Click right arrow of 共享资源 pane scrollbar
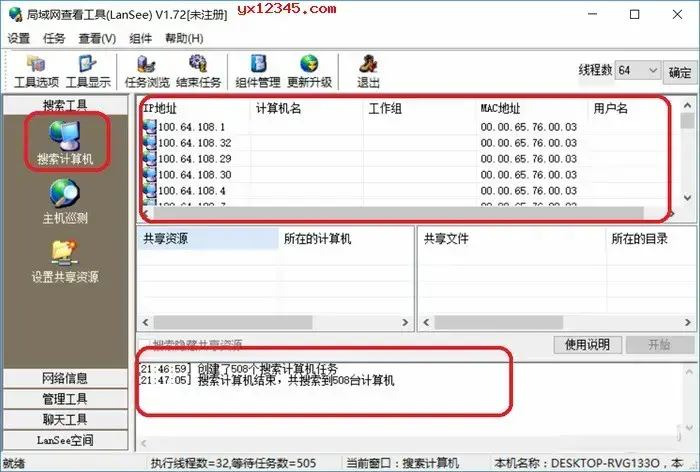The image size is (700, 472). (x=405, y=322)
